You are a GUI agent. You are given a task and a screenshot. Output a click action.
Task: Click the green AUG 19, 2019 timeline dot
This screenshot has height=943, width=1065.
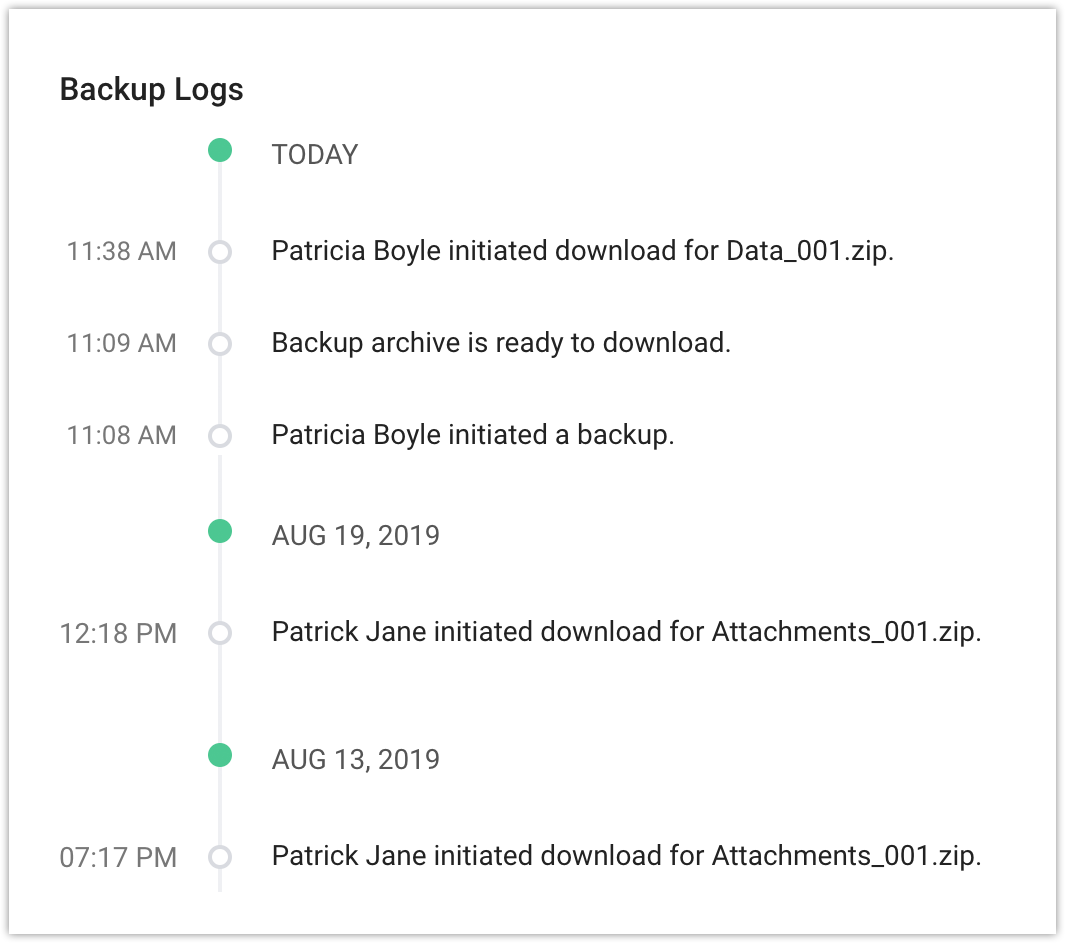click(220, 531)
